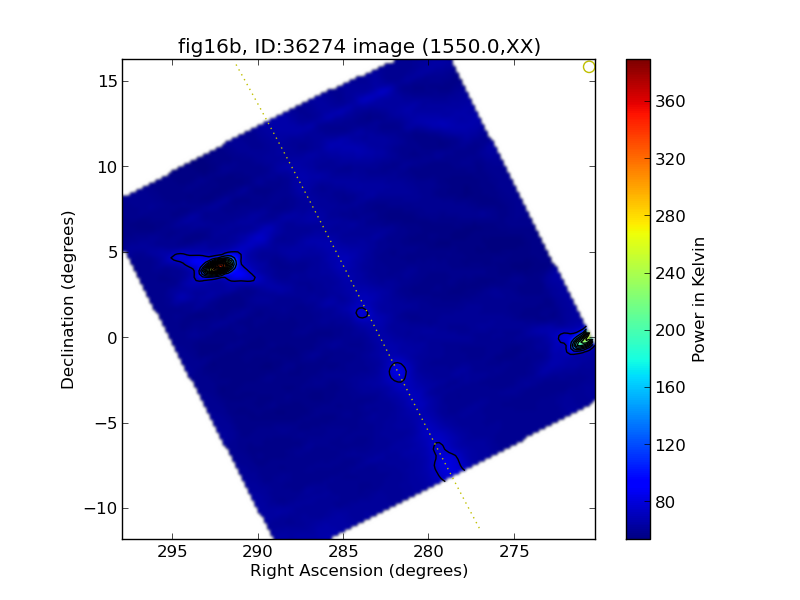Click the 'Right Ascension (degrees)' axis label
The height and width of the screenshot is (600, 800).
click(359, 570)
